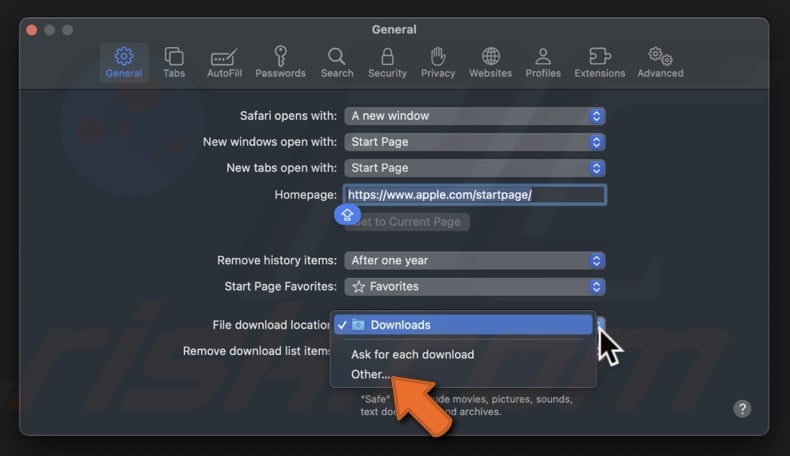Screen dimensions: 790x456
Task: Open the Privacy hand icon pane
Action: click(x=438, y=62)
